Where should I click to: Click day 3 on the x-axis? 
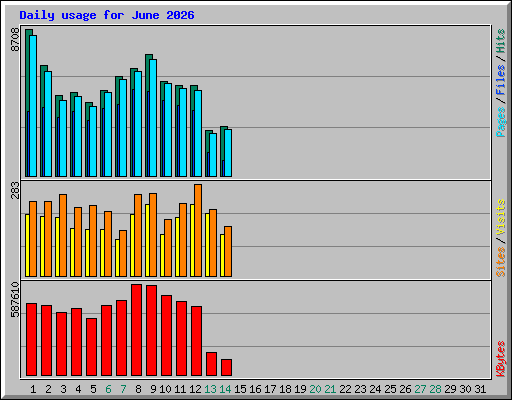[63, 389]
